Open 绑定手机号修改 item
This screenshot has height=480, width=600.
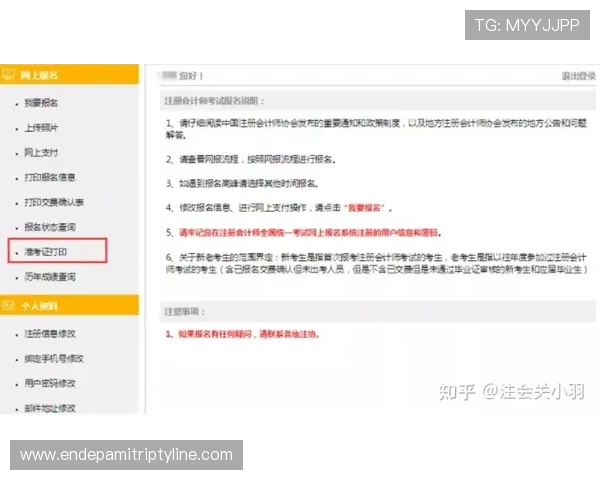click(54, 359)
